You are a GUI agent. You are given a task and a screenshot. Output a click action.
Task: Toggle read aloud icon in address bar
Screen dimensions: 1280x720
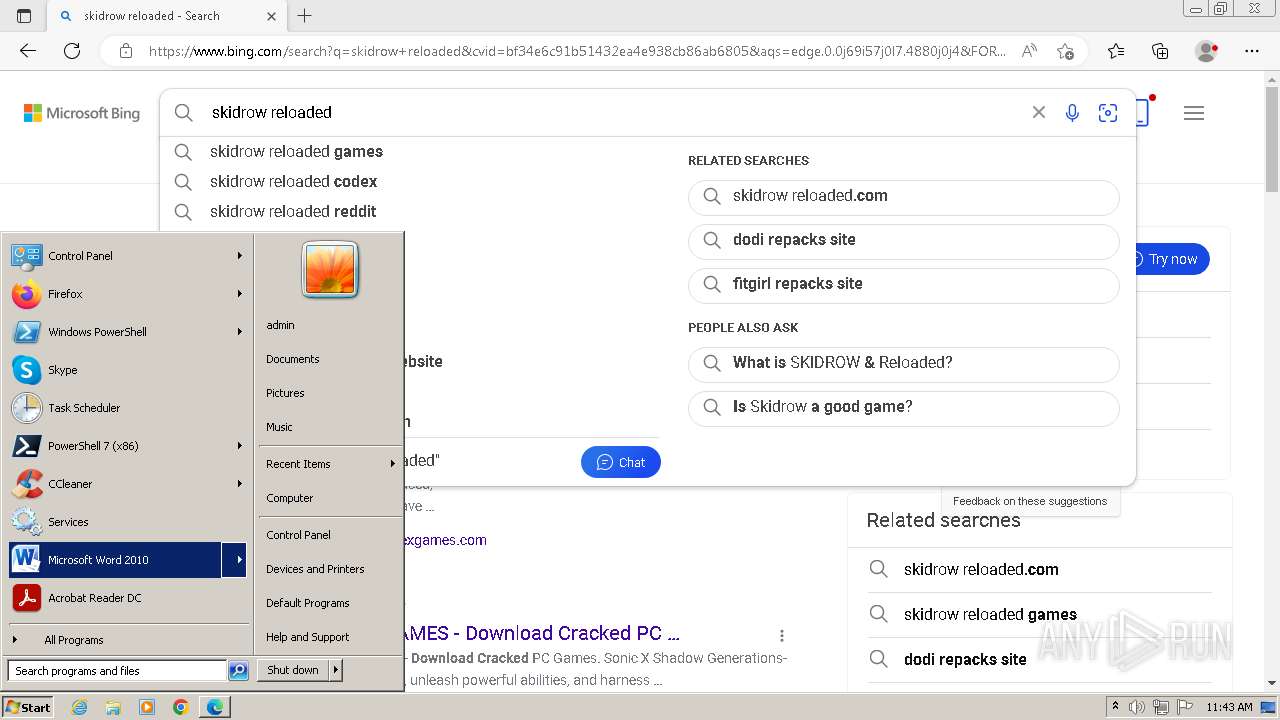point(1029,51)
